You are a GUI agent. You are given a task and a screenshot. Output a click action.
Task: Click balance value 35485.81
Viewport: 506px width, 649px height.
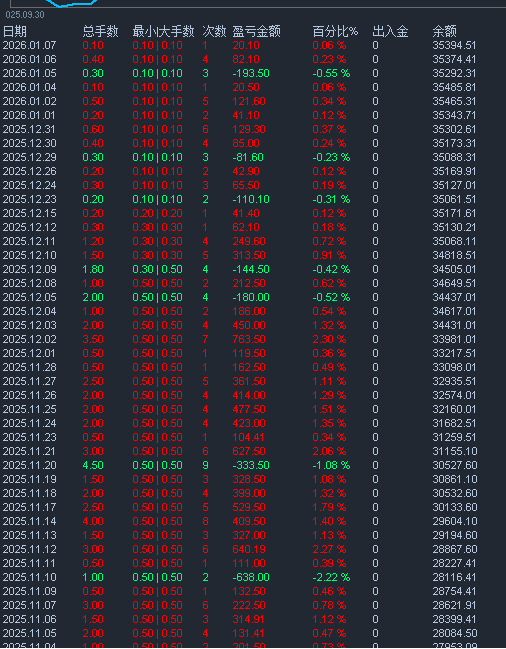(454, 87)
